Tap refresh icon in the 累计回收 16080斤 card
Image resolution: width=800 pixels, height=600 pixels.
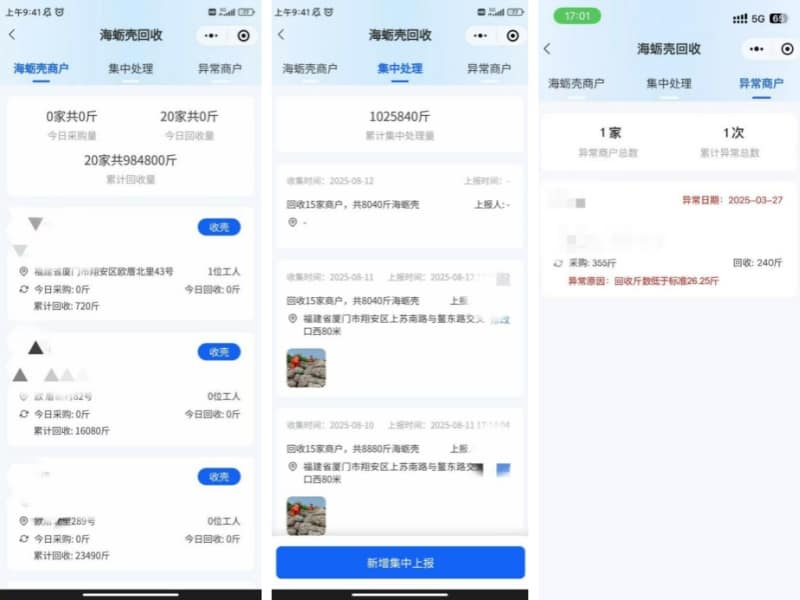click(x=24, y=414)
